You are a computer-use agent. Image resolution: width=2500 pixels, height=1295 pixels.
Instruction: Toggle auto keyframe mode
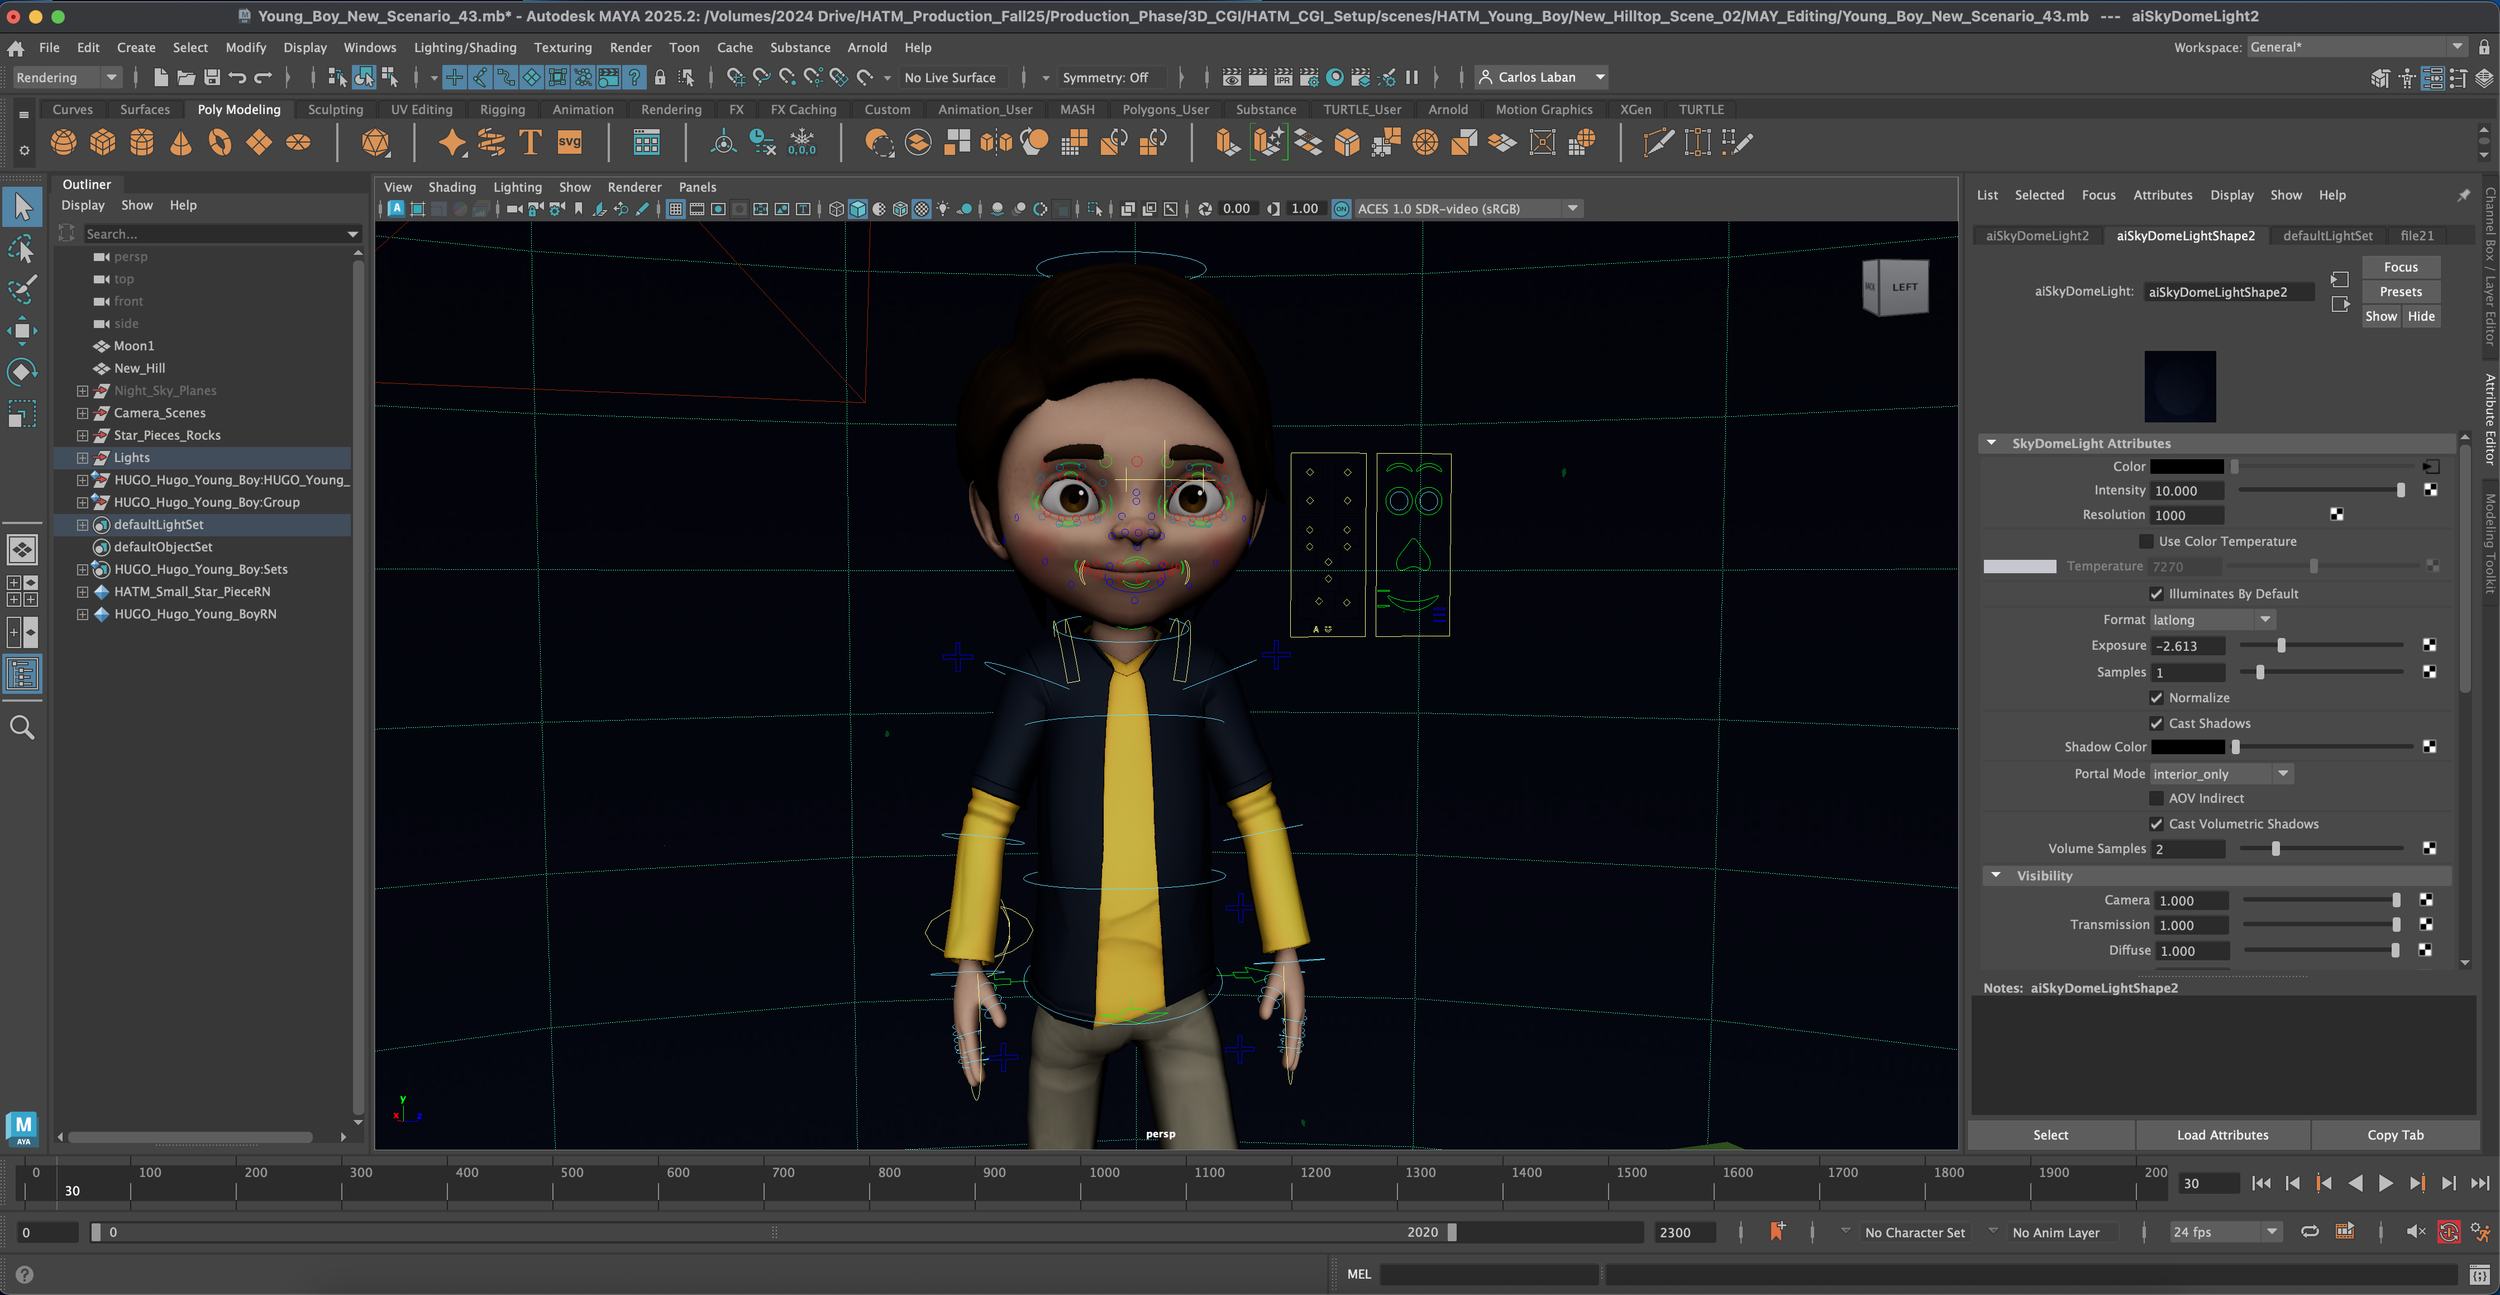[x=2449, y=1232]
